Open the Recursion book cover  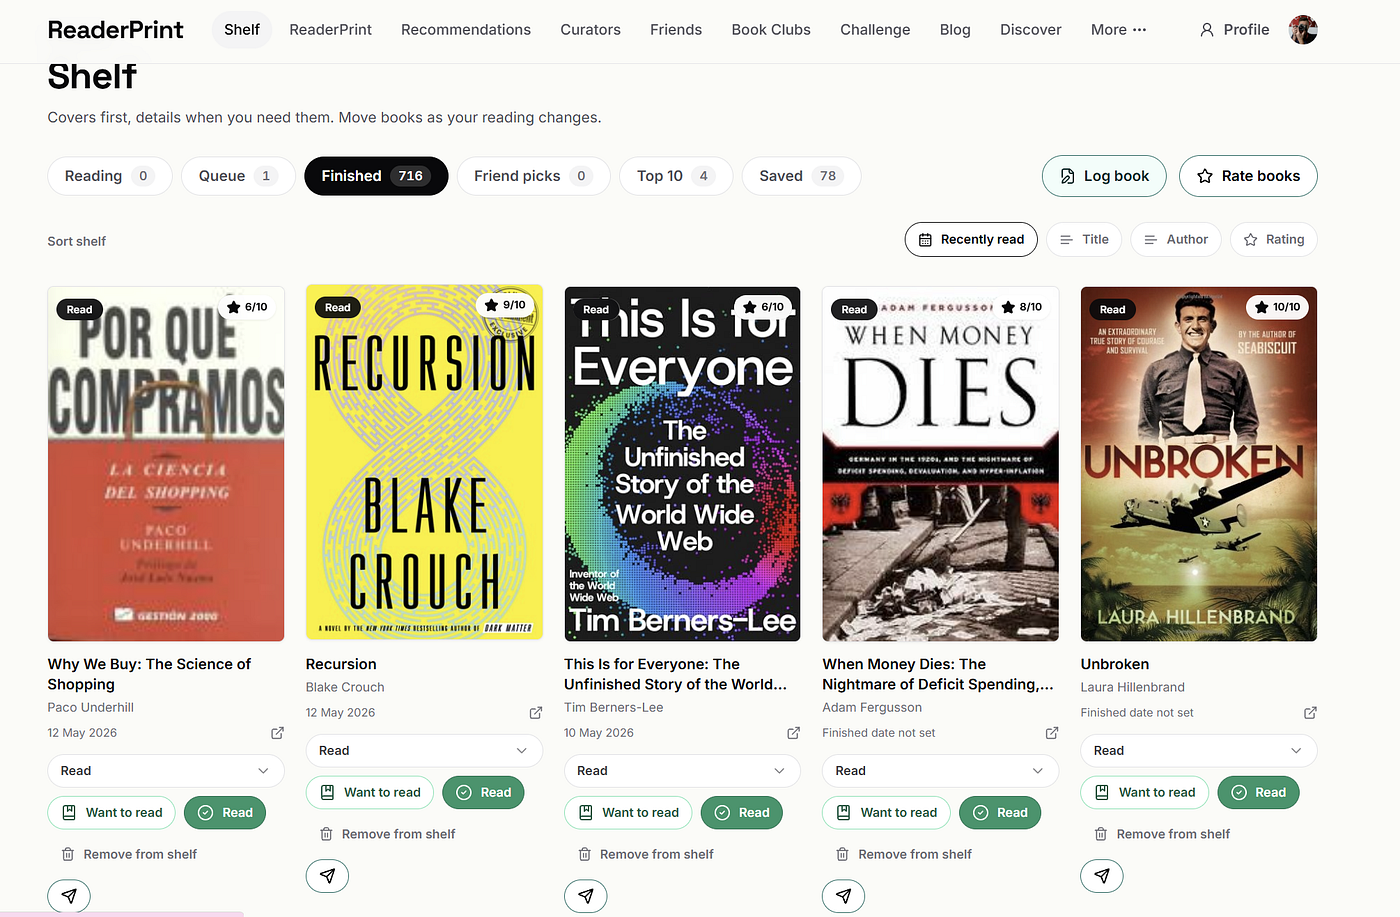coord(424,464)
